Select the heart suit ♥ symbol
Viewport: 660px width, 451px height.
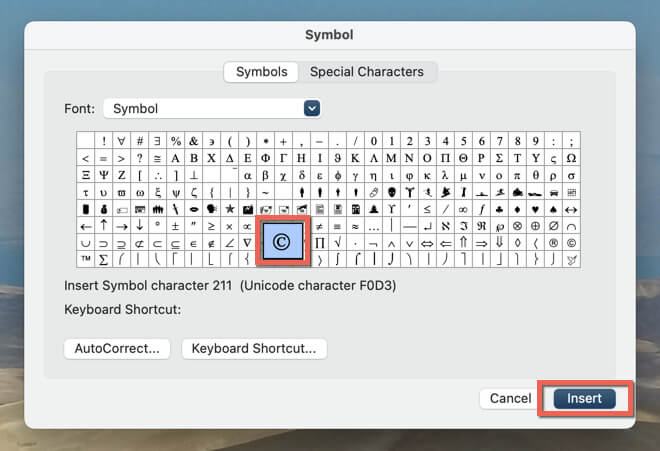pos(535,208)
